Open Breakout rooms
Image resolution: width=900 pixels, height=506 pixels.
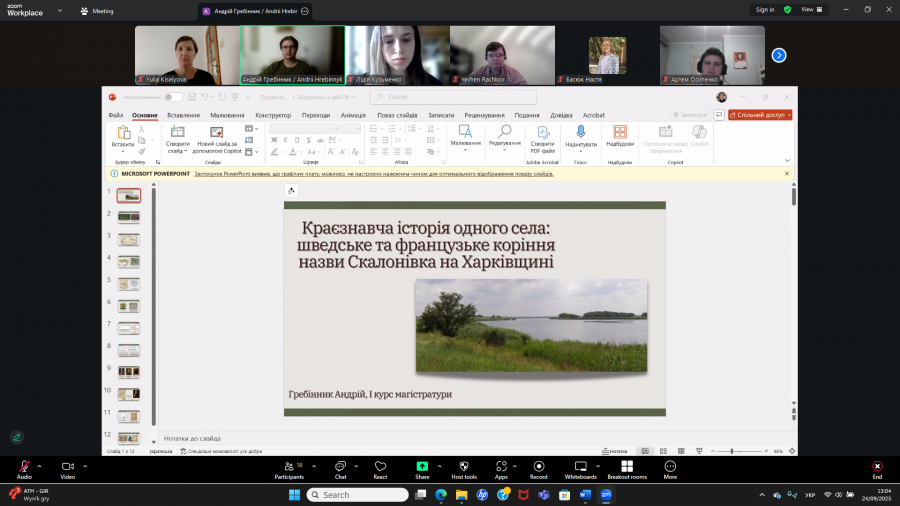[x=627, y=467]
